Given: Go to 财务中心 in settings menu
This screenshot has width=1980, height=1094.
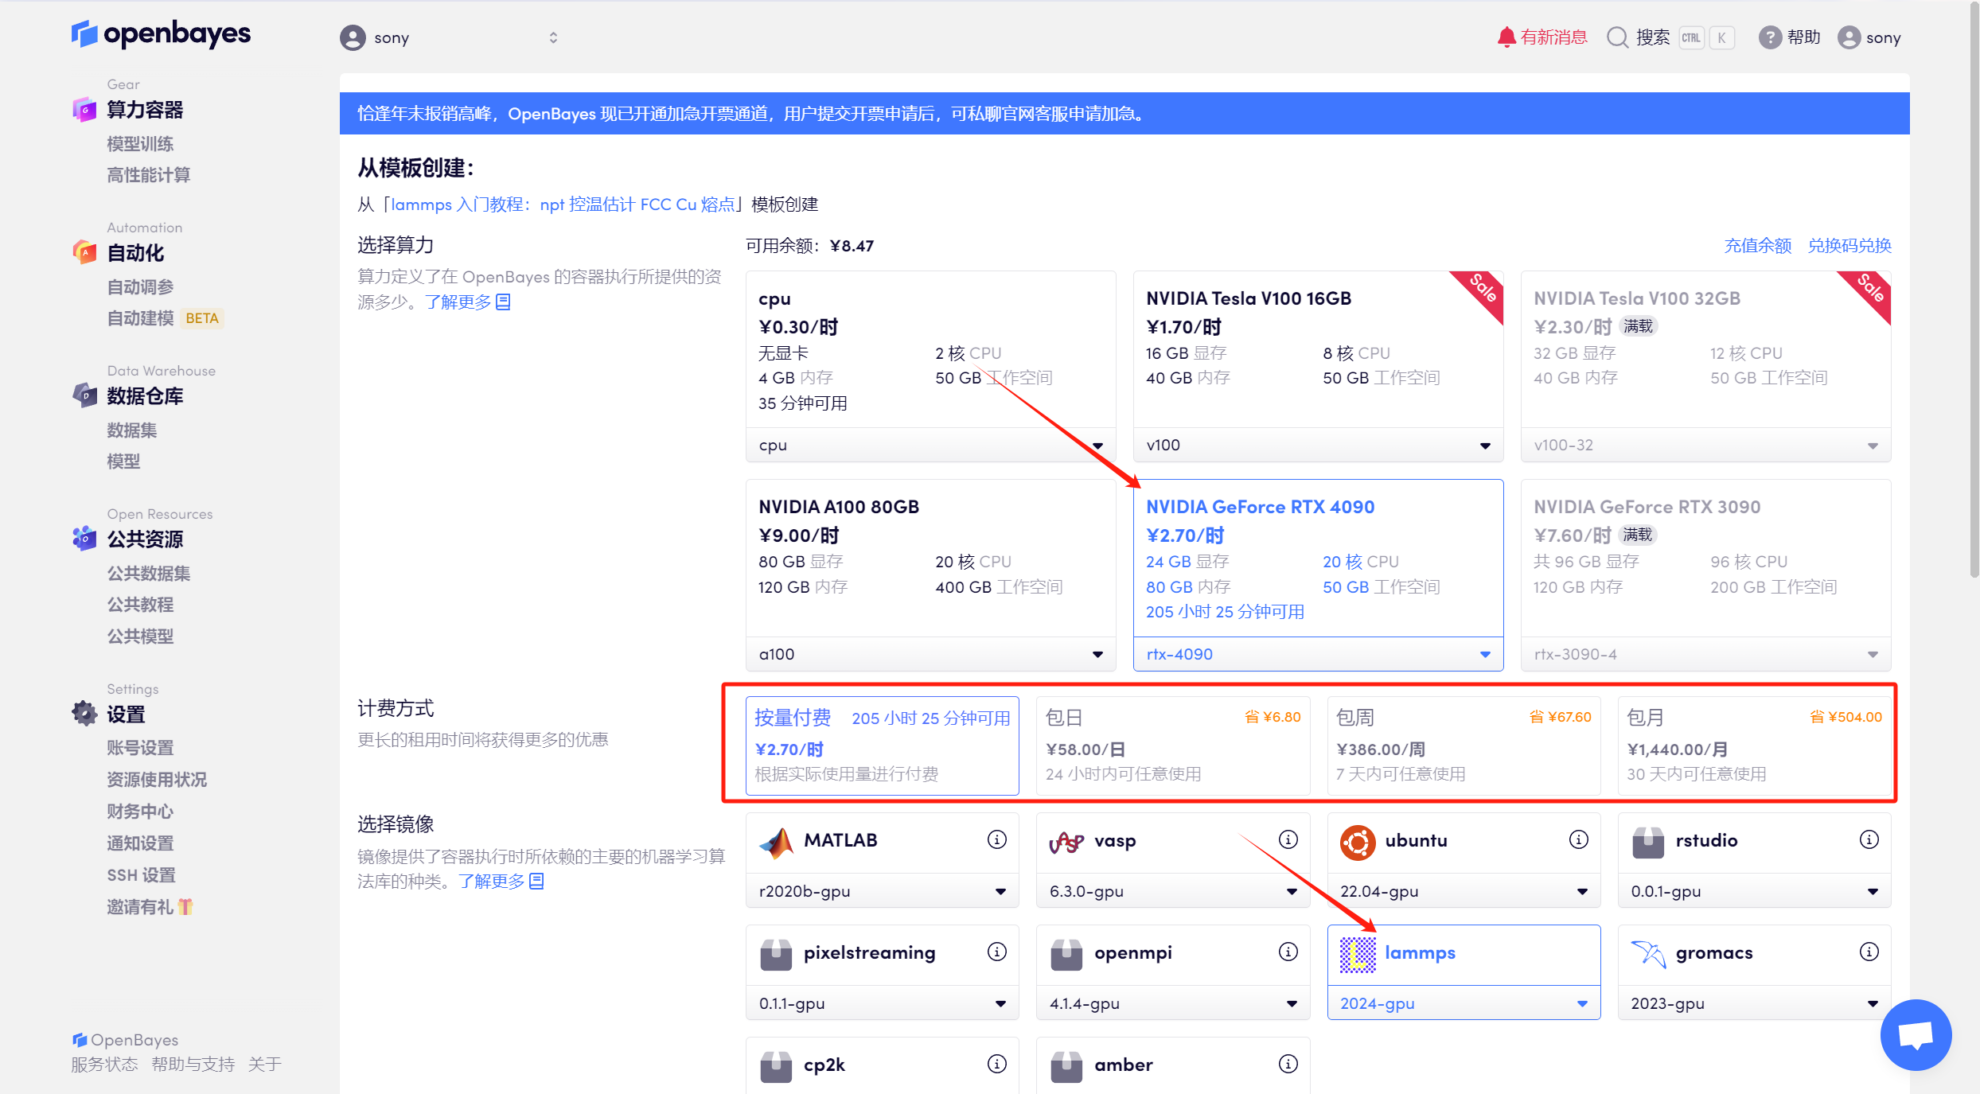Looking at the screenshot, I should [x=140, y=811].
